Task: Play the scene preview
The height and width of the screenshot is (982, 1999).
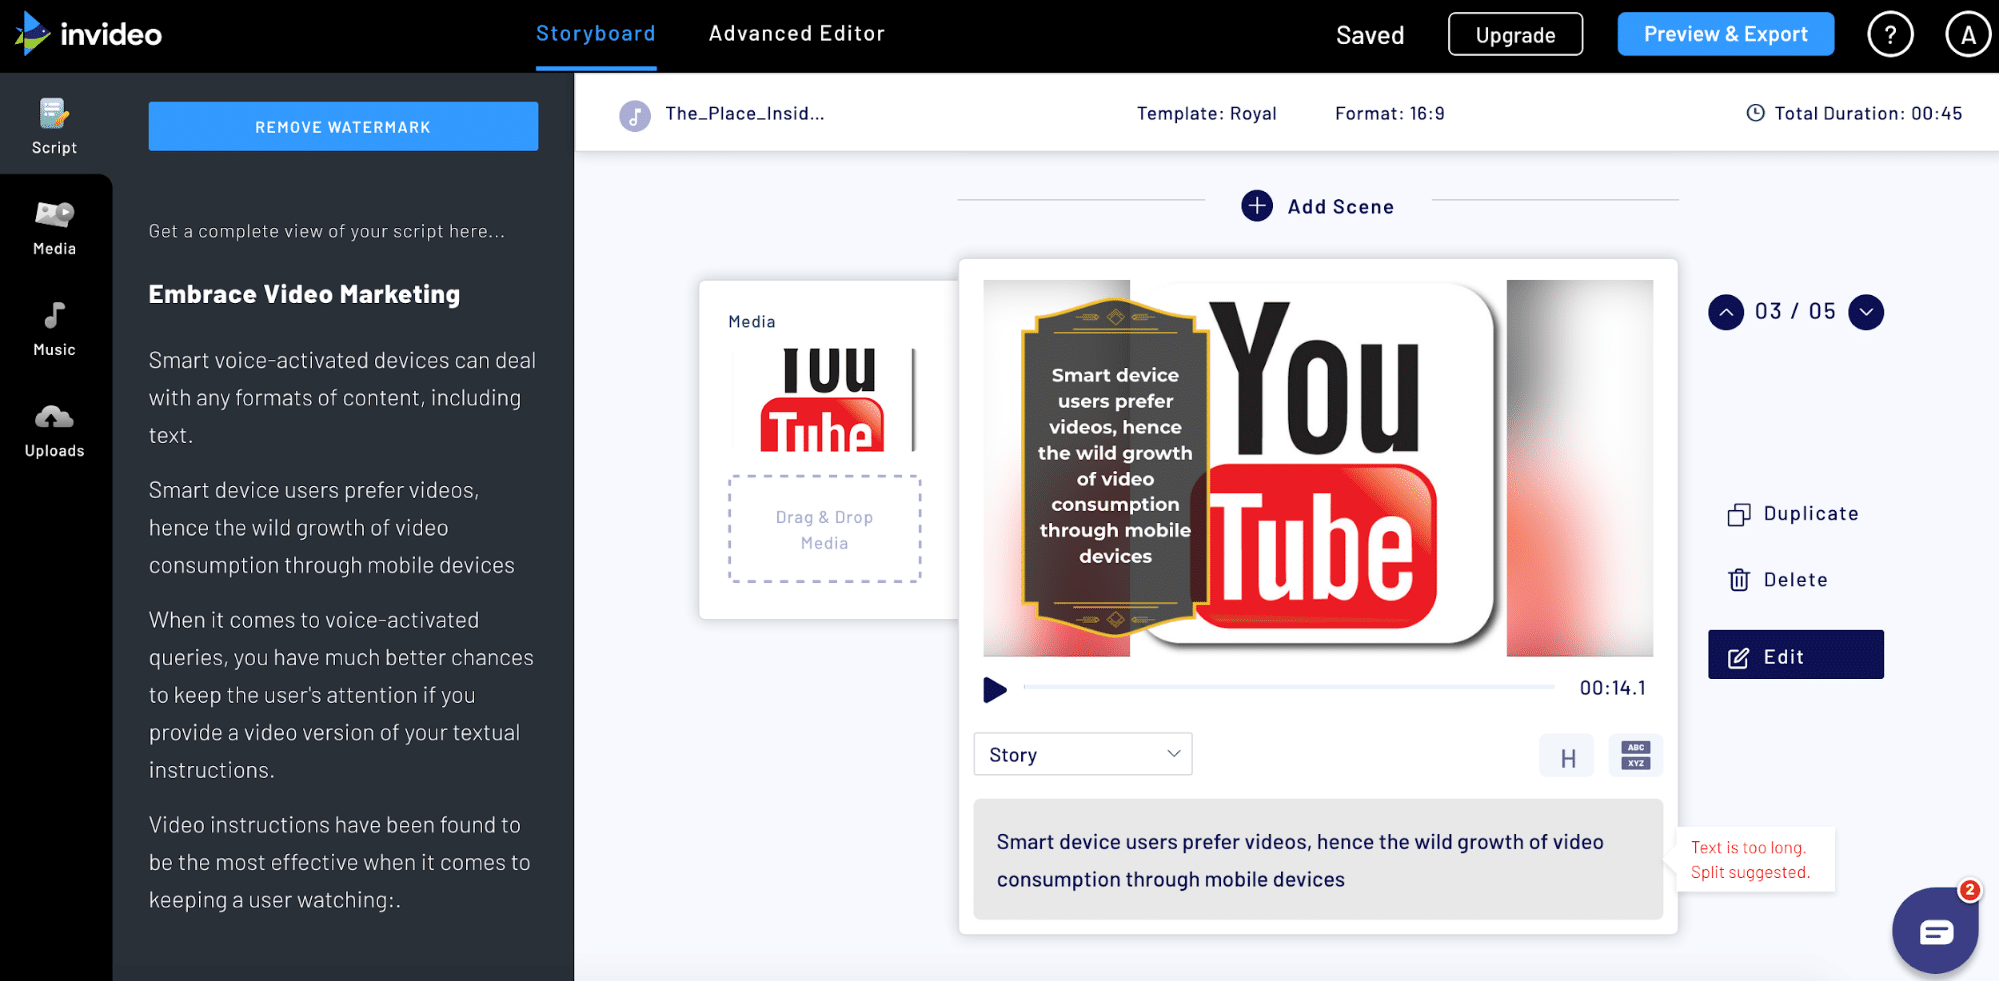Action: pyautogui.click(x=994, y=689)
